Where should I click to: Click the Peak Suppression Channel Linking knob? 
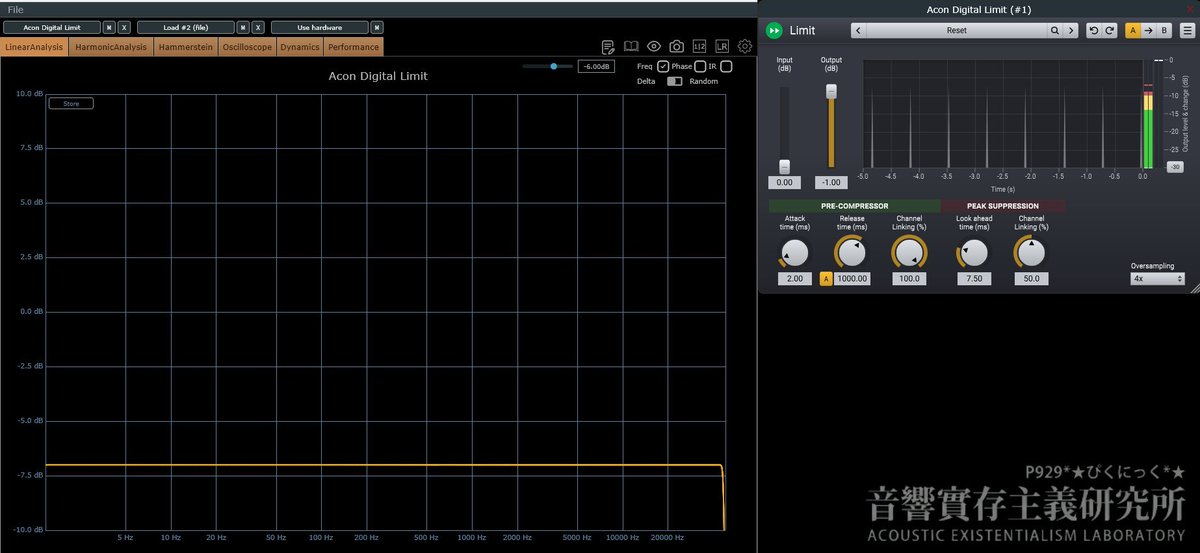(1031, 253)
